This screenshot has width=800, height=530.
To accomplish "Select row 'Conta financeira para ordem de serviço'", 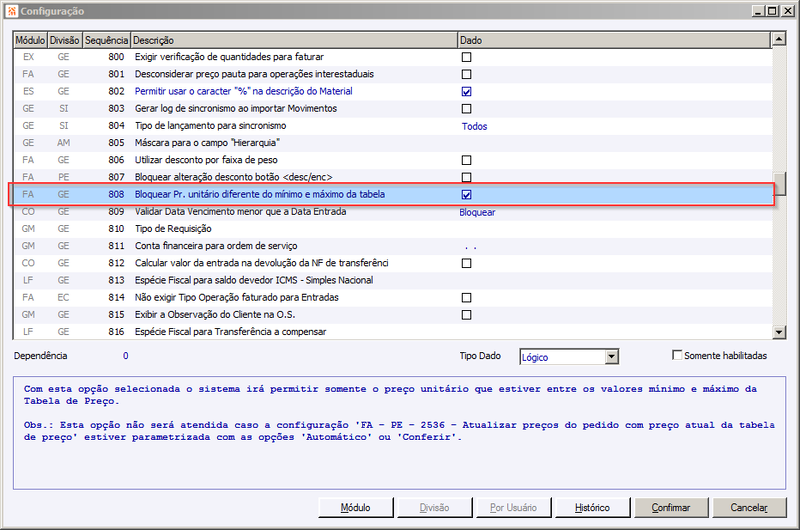I will [392, 246].
